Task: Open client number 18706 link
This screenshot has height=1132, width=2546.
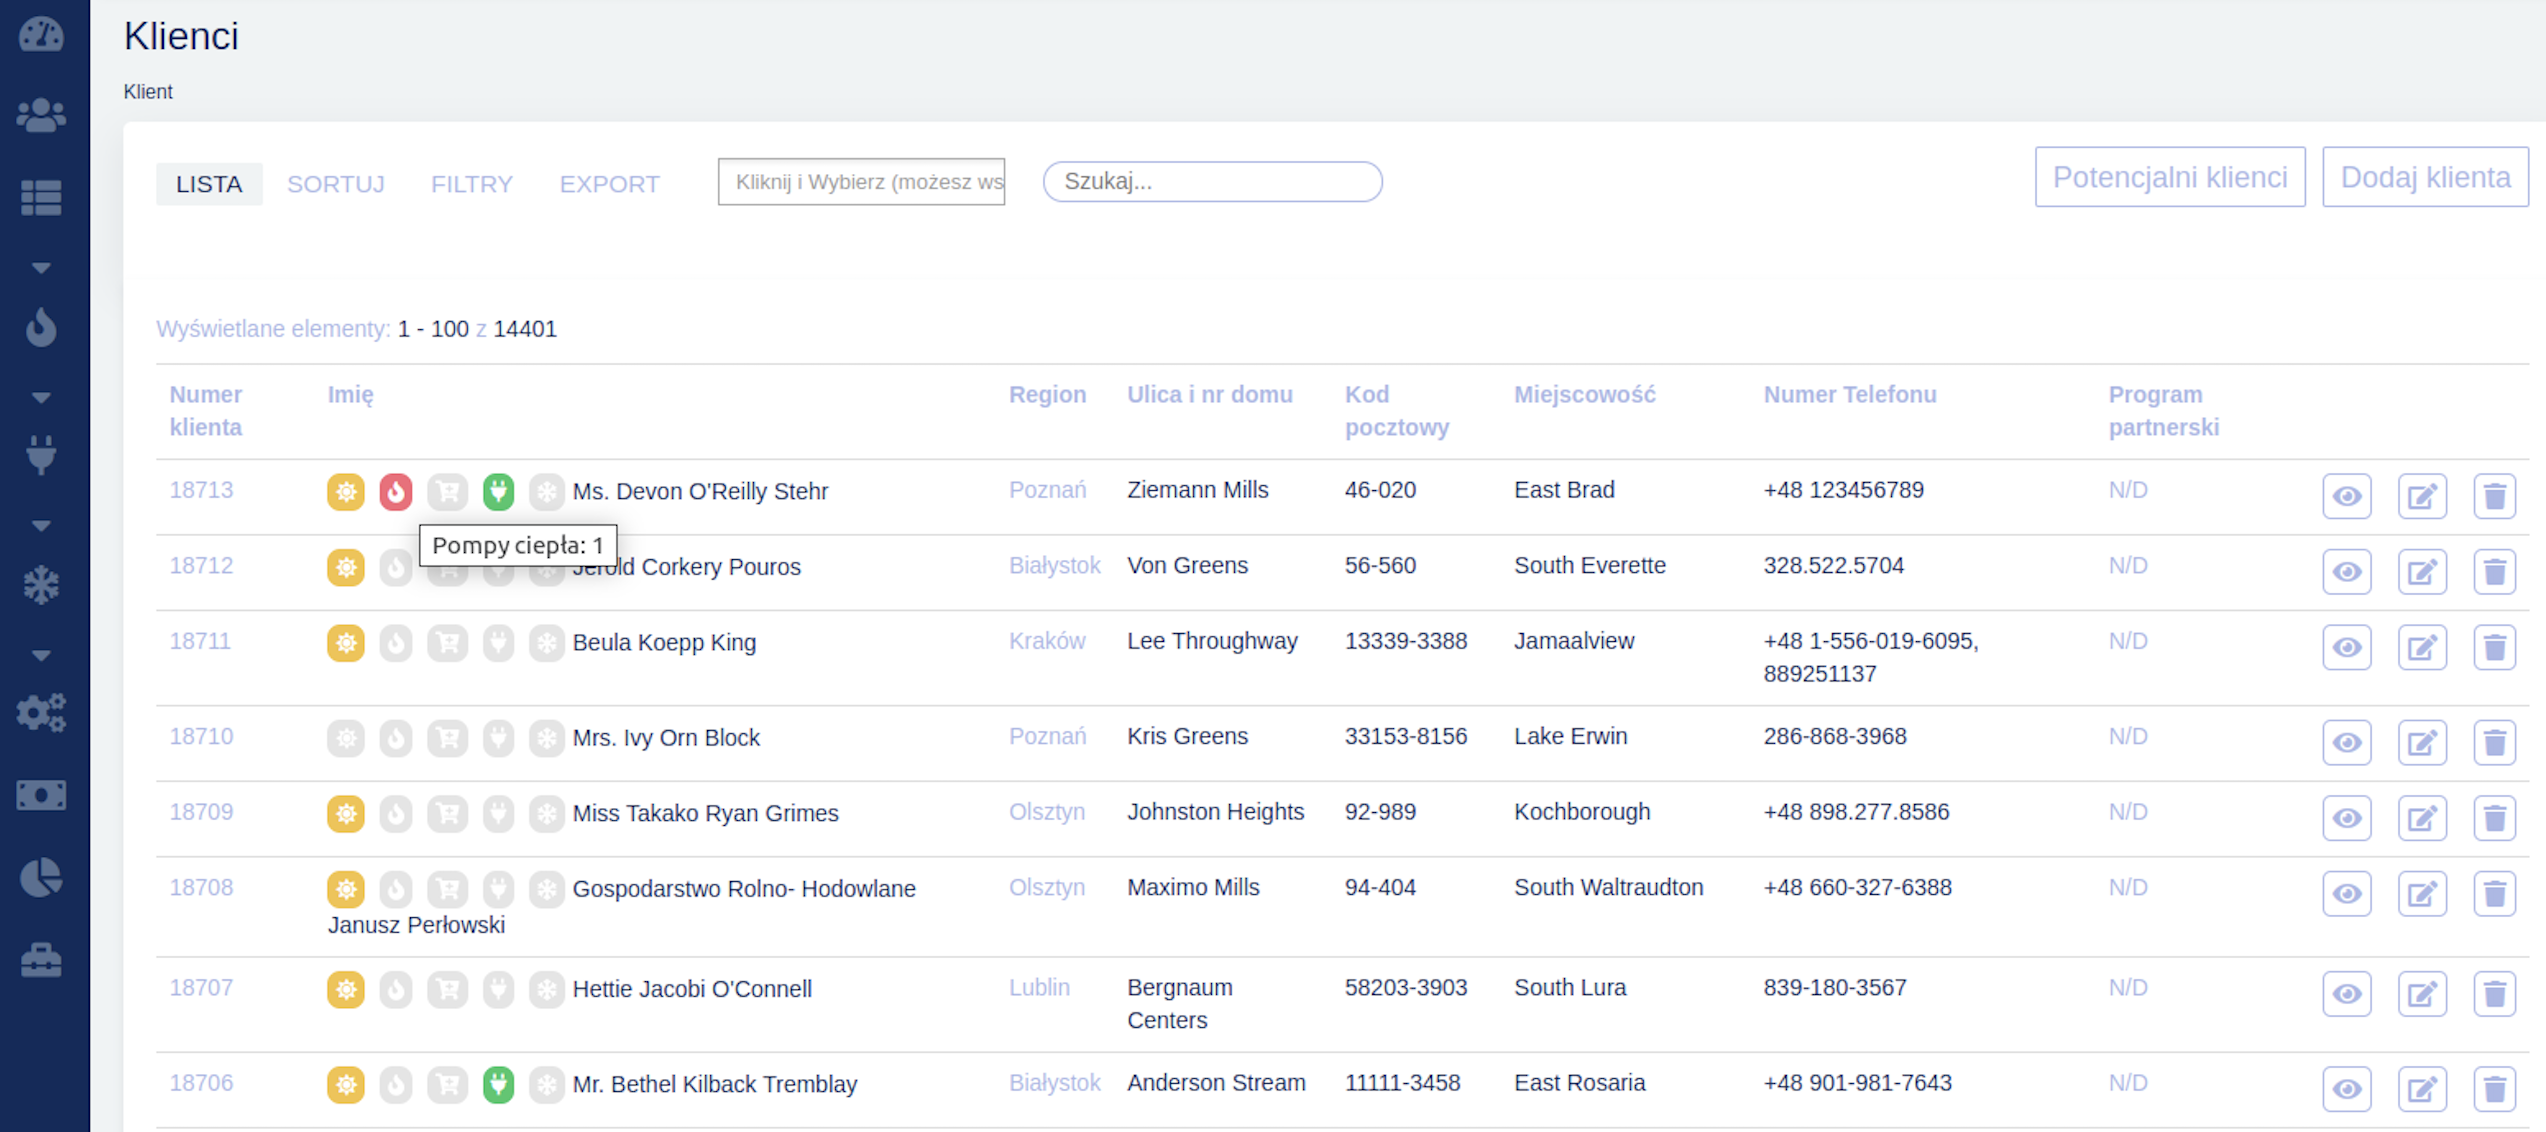Action: 201,1083
